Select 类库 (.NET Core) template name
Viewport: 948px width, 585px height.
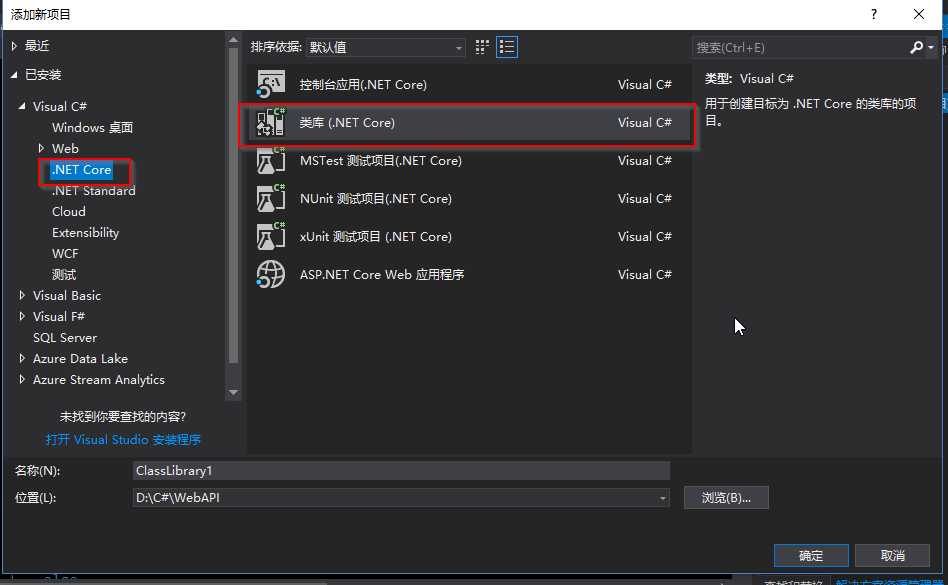pyautogui.click(x=347, y=123)
